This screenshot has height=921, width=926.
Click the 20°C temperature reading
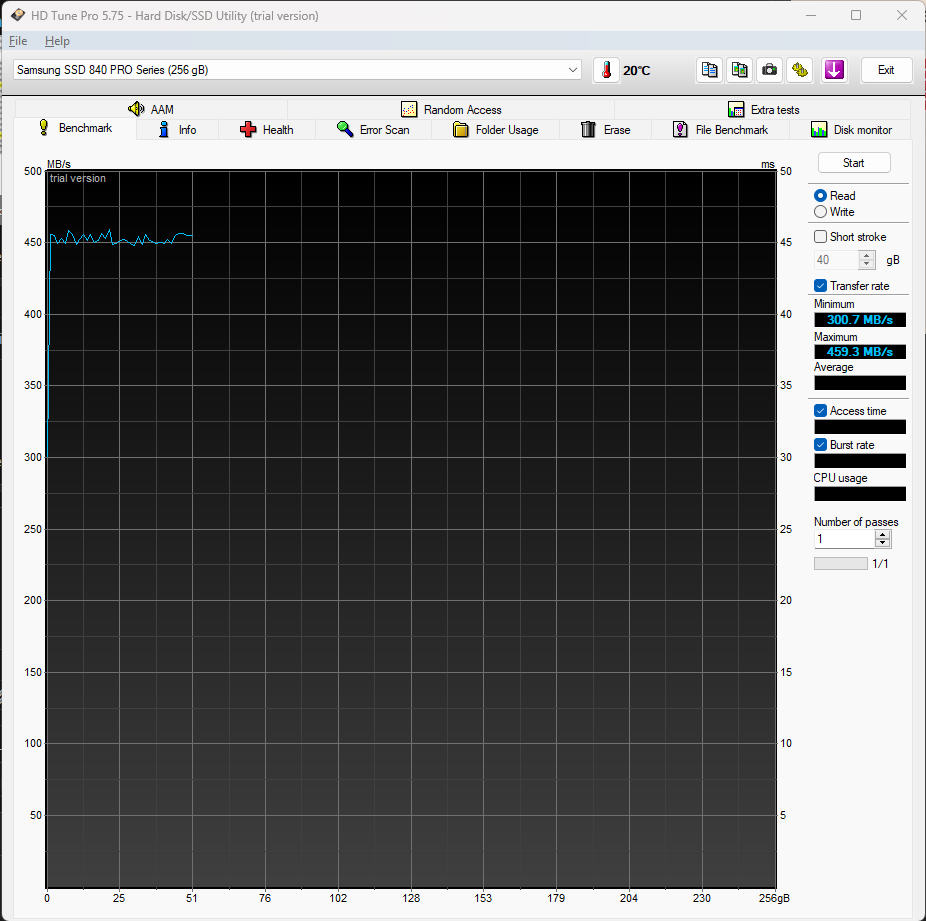pyautogui.click(x=637, y=71)
